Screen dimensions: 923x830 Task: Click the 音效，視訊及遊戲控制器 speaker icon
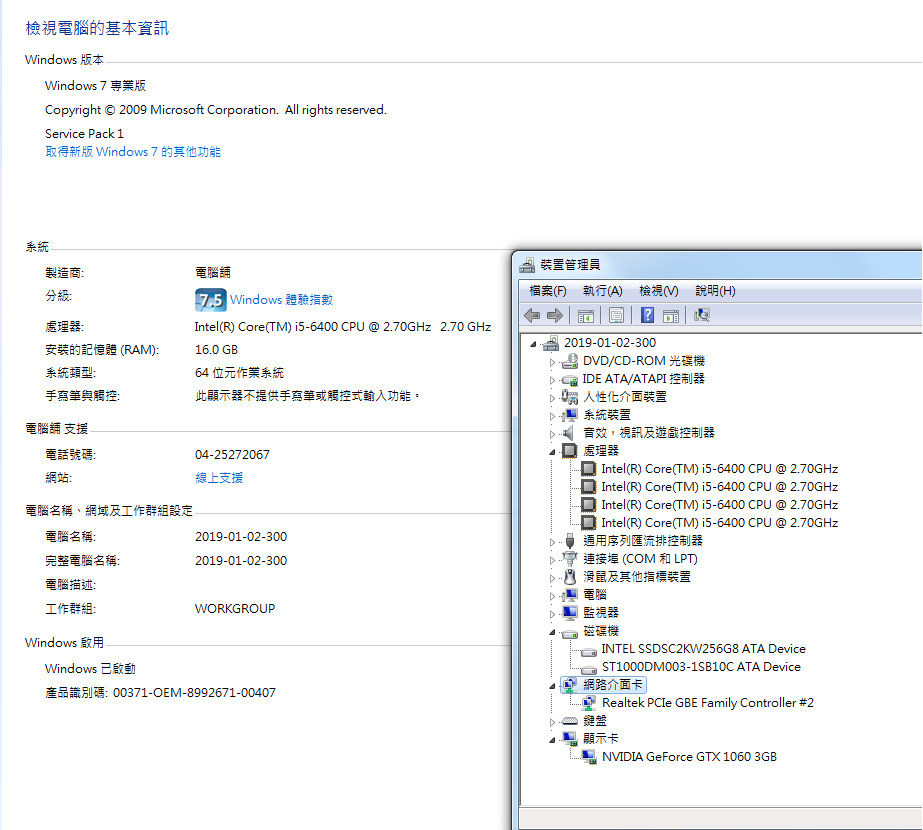click(569, 433)
